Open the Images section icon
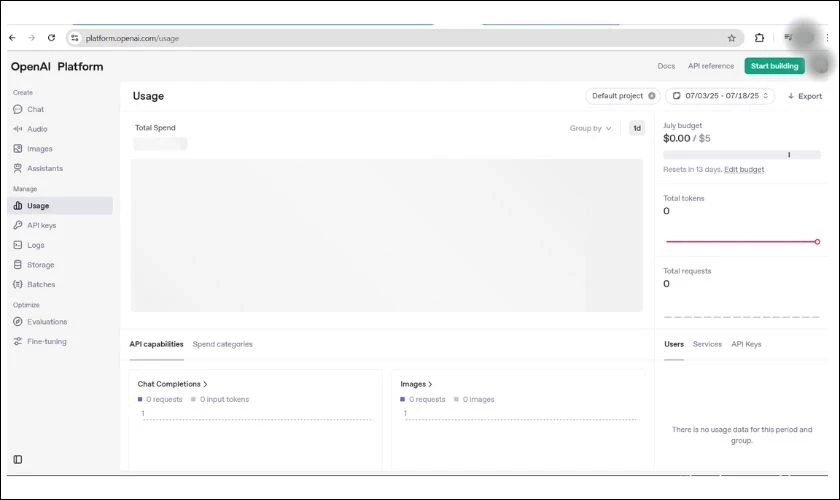The height and width of the screenshot is (500, 840). pyautogui.click(x=18, y=149)
